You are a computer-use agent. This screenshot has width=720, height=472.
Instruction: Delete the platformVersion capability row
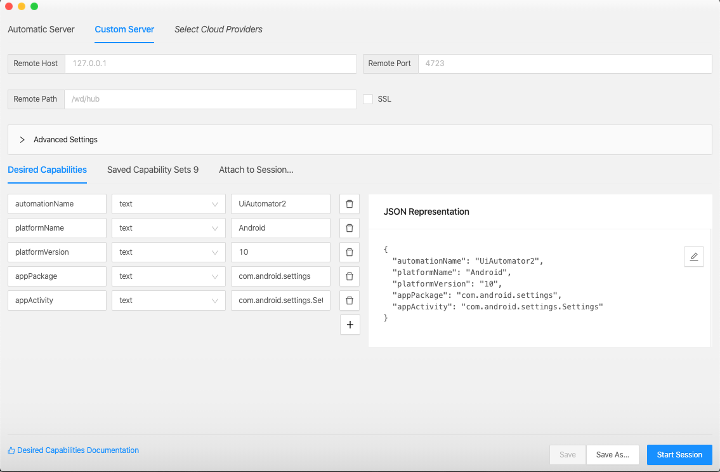[349, 252]
